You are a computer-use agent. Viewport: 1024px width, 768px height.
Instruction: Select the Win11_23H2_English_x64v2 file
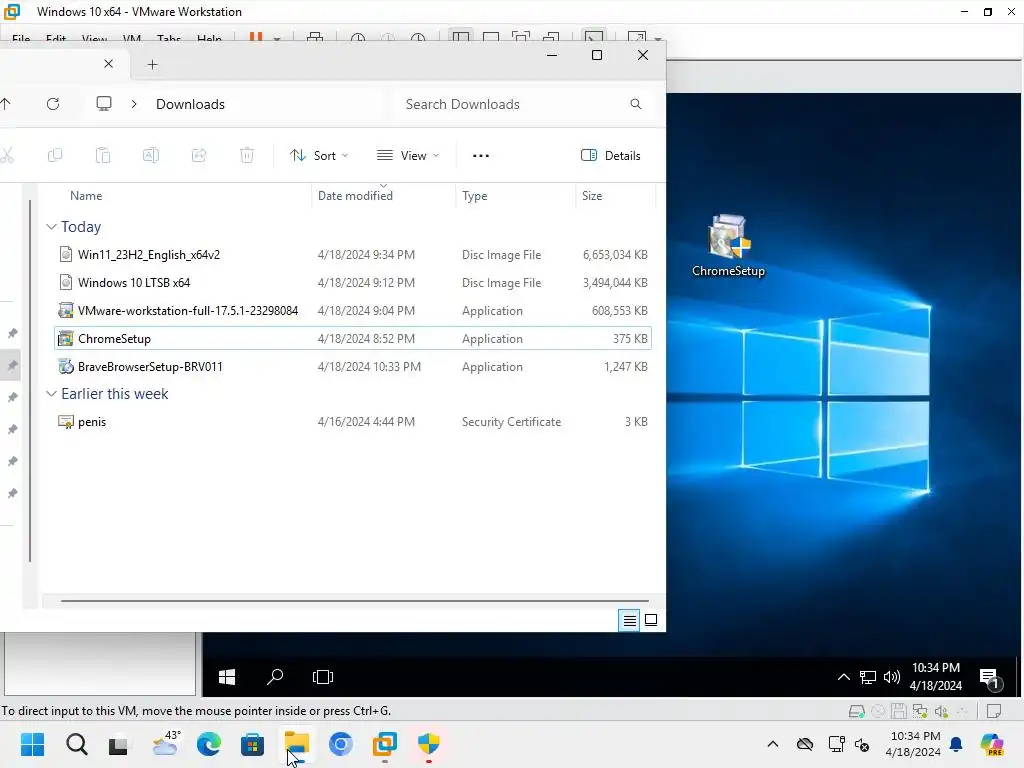pos(353,255)
